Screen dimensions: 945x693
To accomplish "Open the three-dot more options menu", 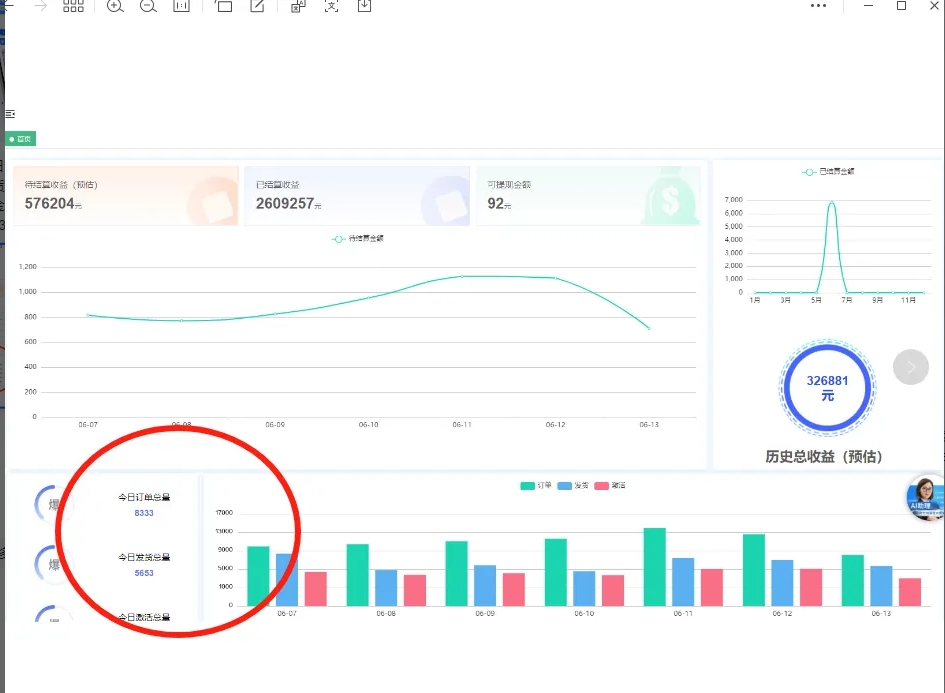I will point(818,6).
